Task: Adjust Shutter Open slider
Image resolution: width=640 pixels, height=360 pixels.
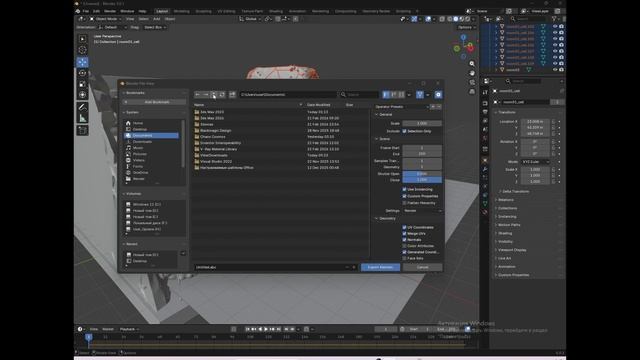Action: coord(422,174)
